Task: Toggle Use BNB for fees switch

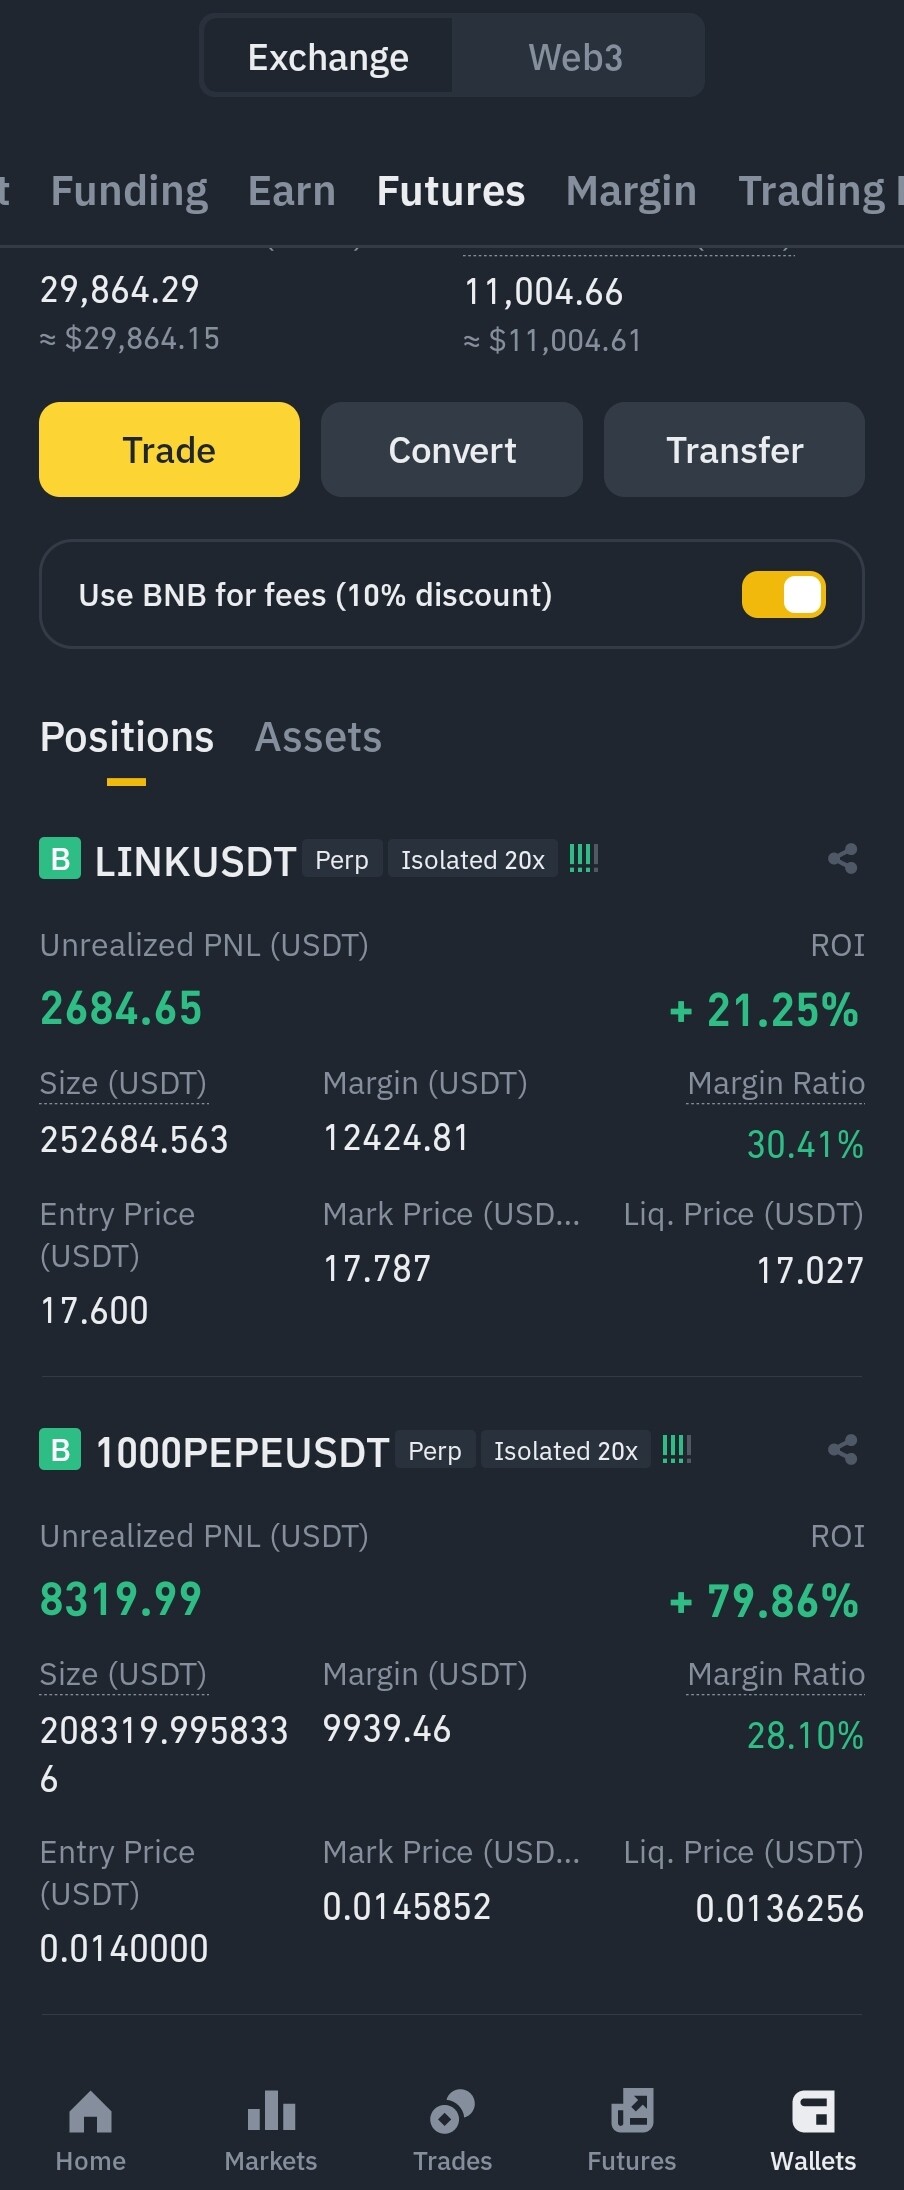Action: (783, 595)
